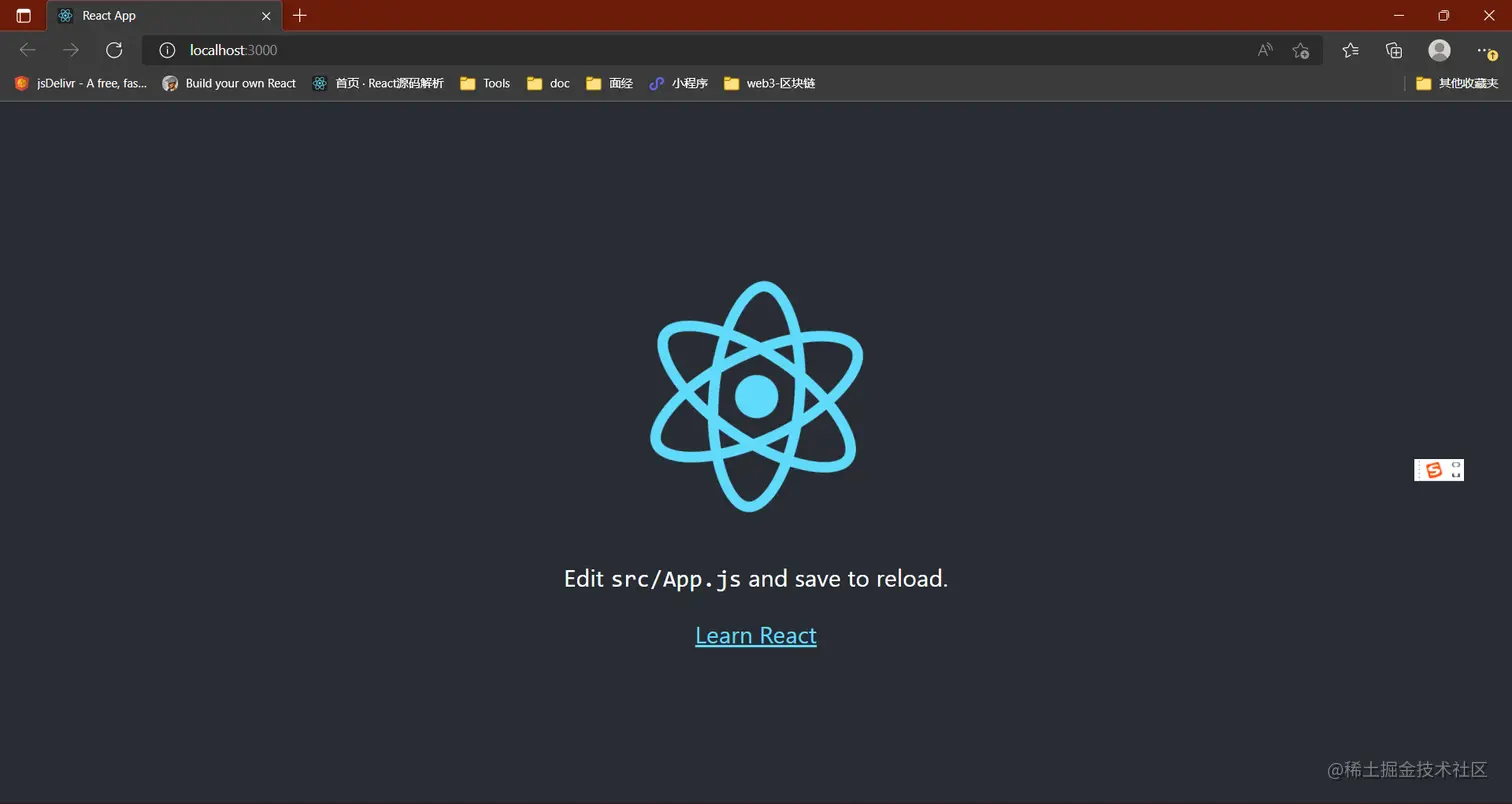The image size is (1512, 804).
Task: Expand the web3-区块链 bookmark folder
Action: [769, 83]
